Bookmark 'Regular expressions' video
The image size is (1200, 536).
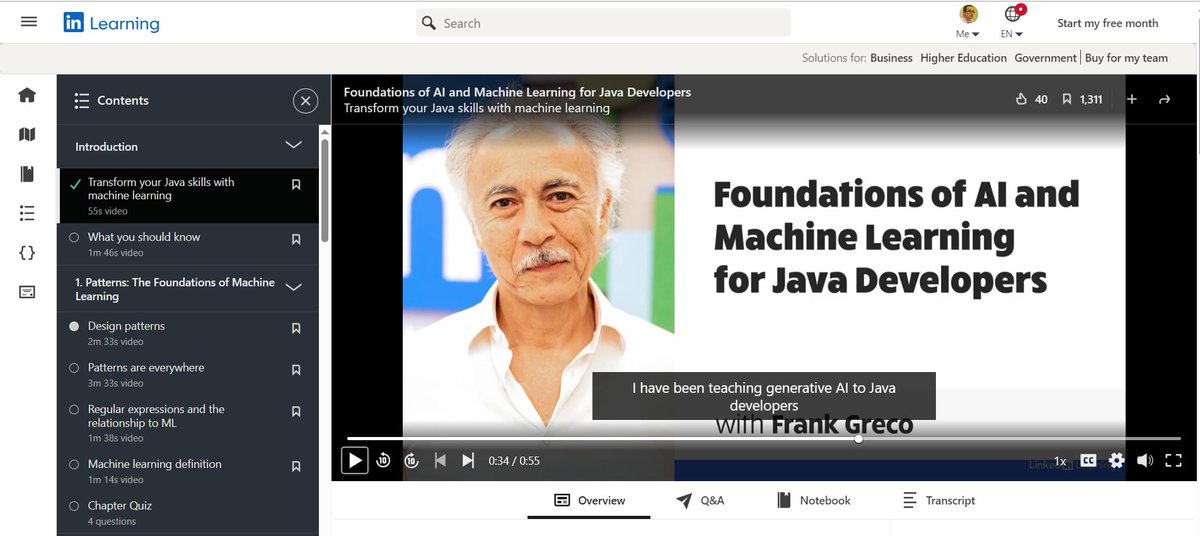click(296, 411)
